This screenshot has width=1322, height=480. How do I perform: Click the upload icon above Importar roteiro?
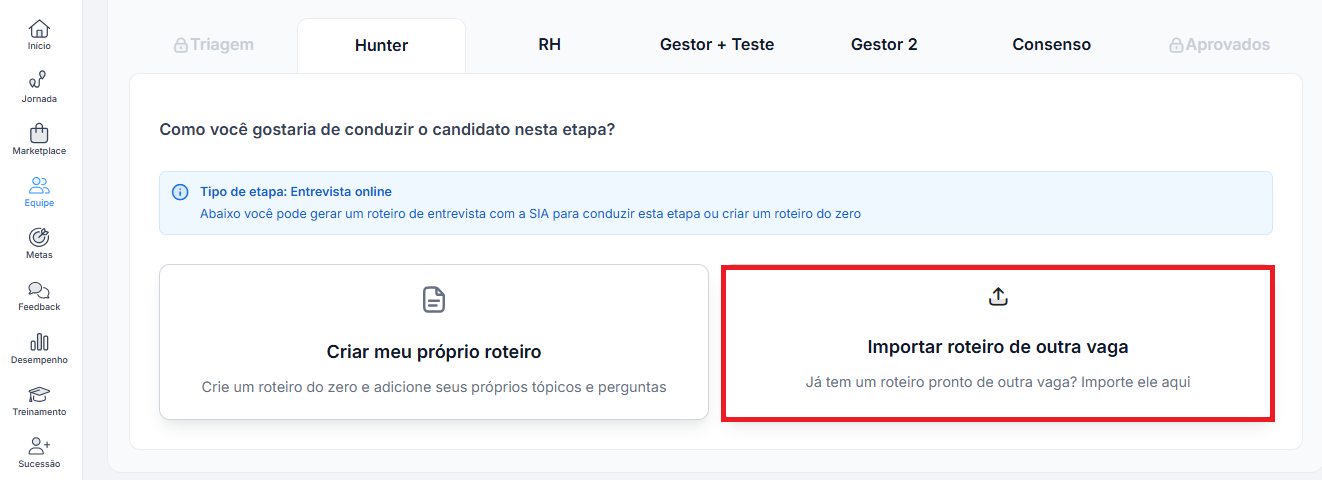(x=998, y=296)
